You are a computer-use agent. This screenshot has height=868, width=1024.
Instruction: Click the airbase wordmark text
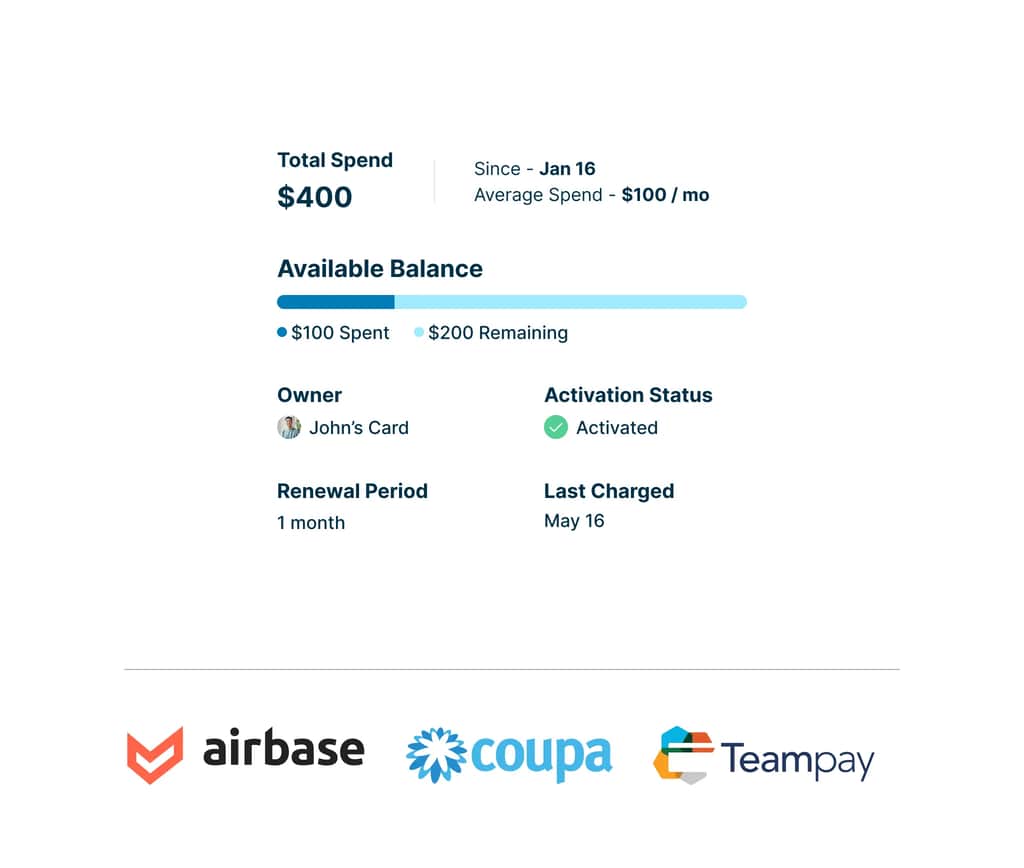[284, 750]
